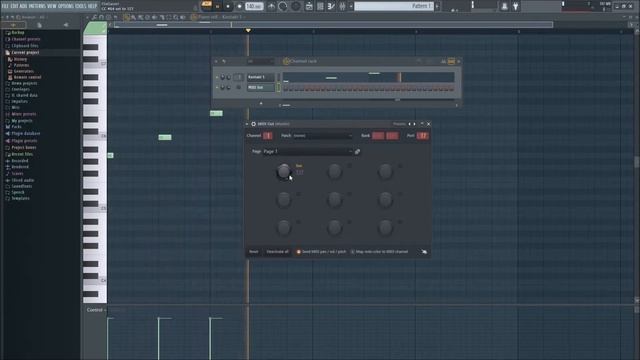Click the add channel plus button
This screenshot has height=360, width=640.
[x=261, y=104]
